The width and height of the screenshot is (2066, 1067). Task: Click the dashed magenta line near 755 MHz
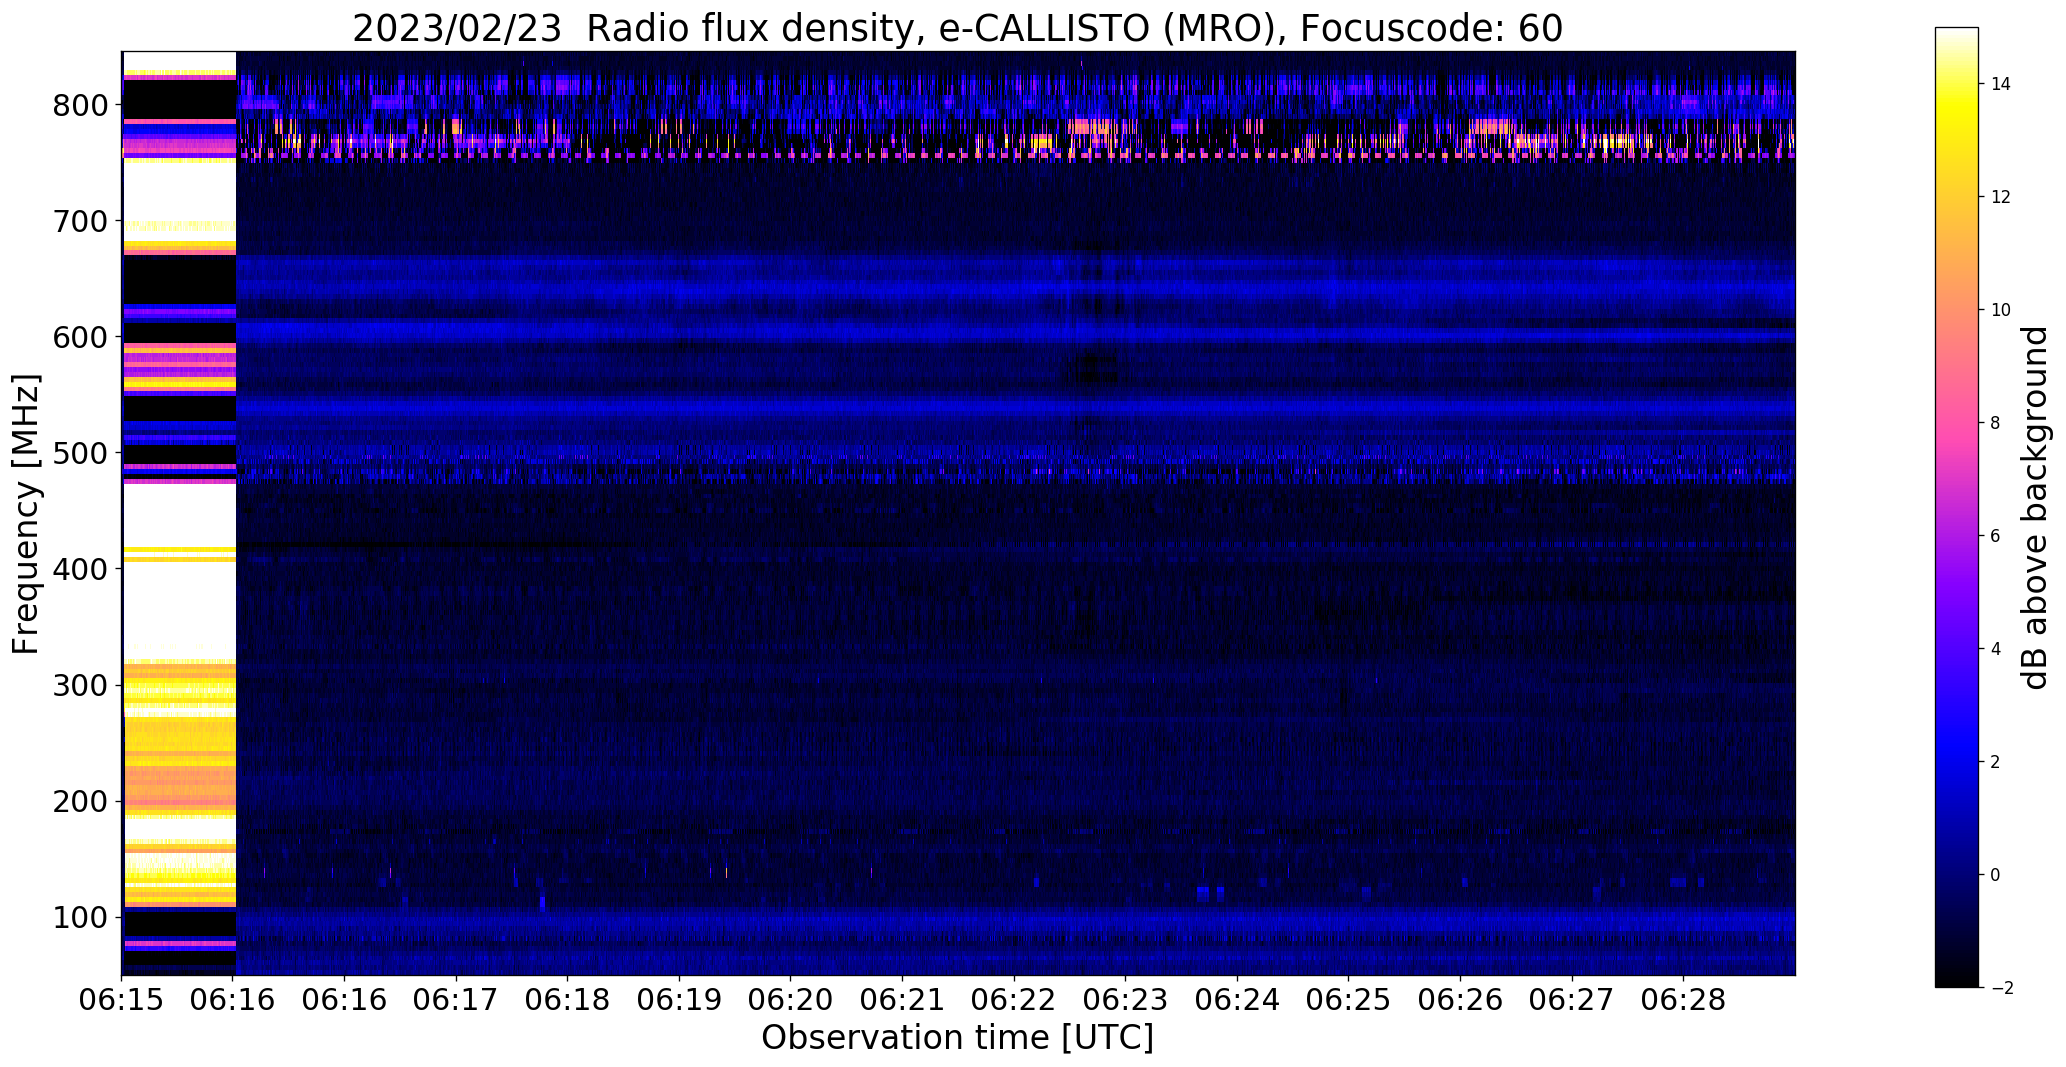point(1016,156)
